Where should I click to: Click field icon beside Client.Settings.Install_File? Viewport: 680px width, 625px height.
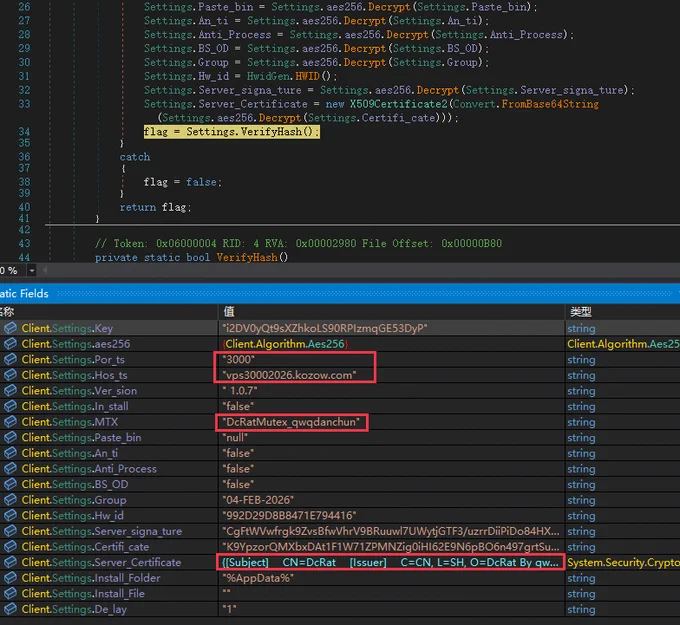coord(10,594)
